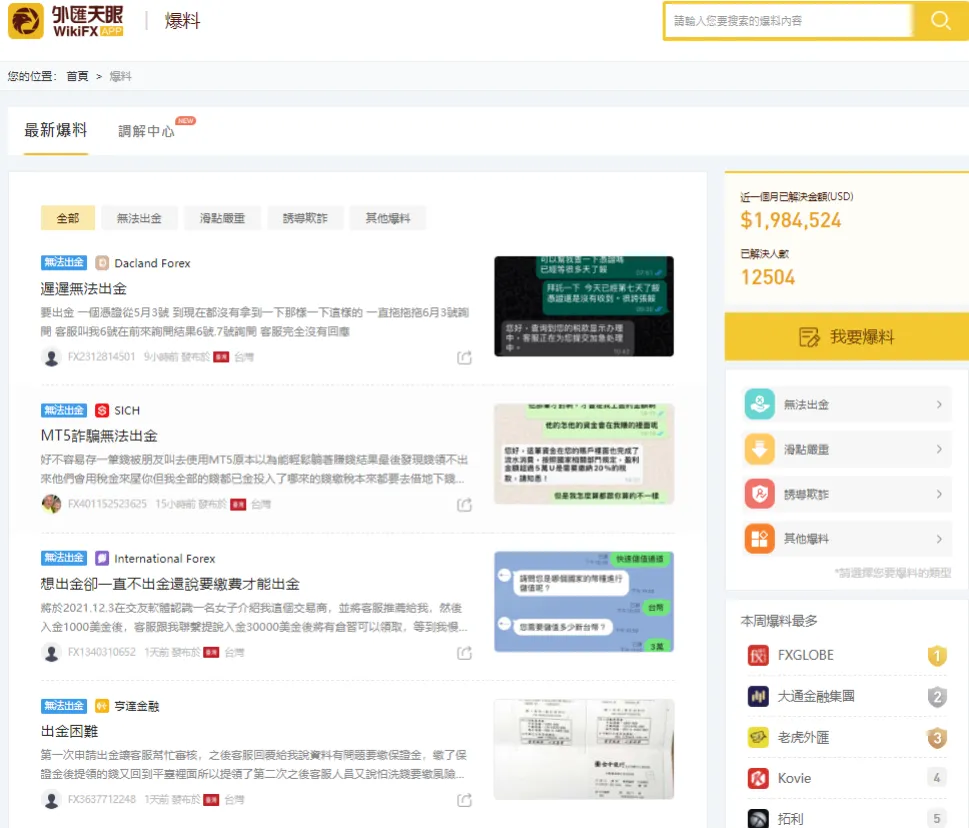Select the 全部 filter

68,218
